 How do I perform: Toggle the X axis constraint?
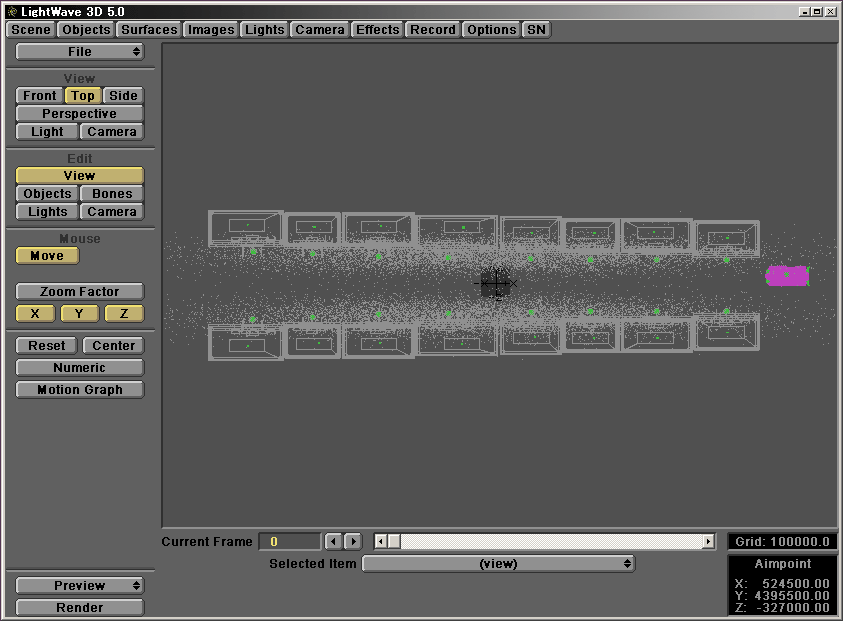coord(35,313)
